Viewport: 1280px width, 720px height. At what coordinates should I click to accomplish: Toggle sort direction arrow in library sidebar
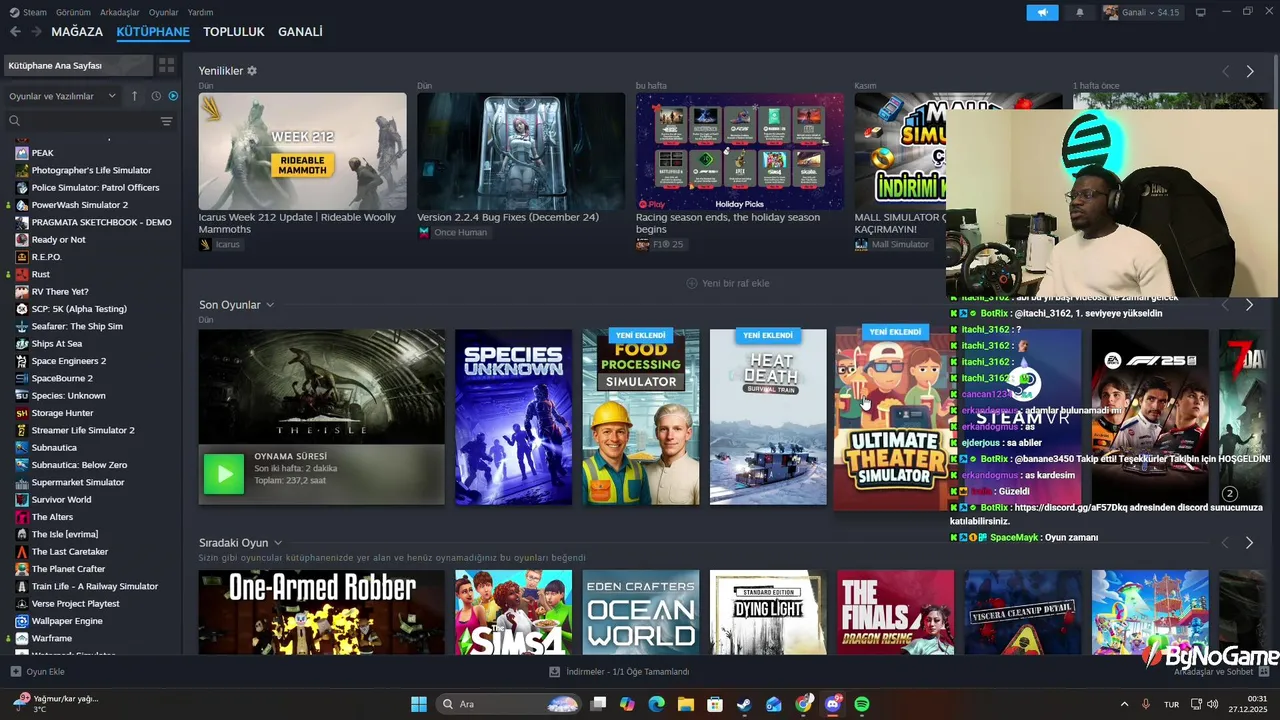click(134, 96)
